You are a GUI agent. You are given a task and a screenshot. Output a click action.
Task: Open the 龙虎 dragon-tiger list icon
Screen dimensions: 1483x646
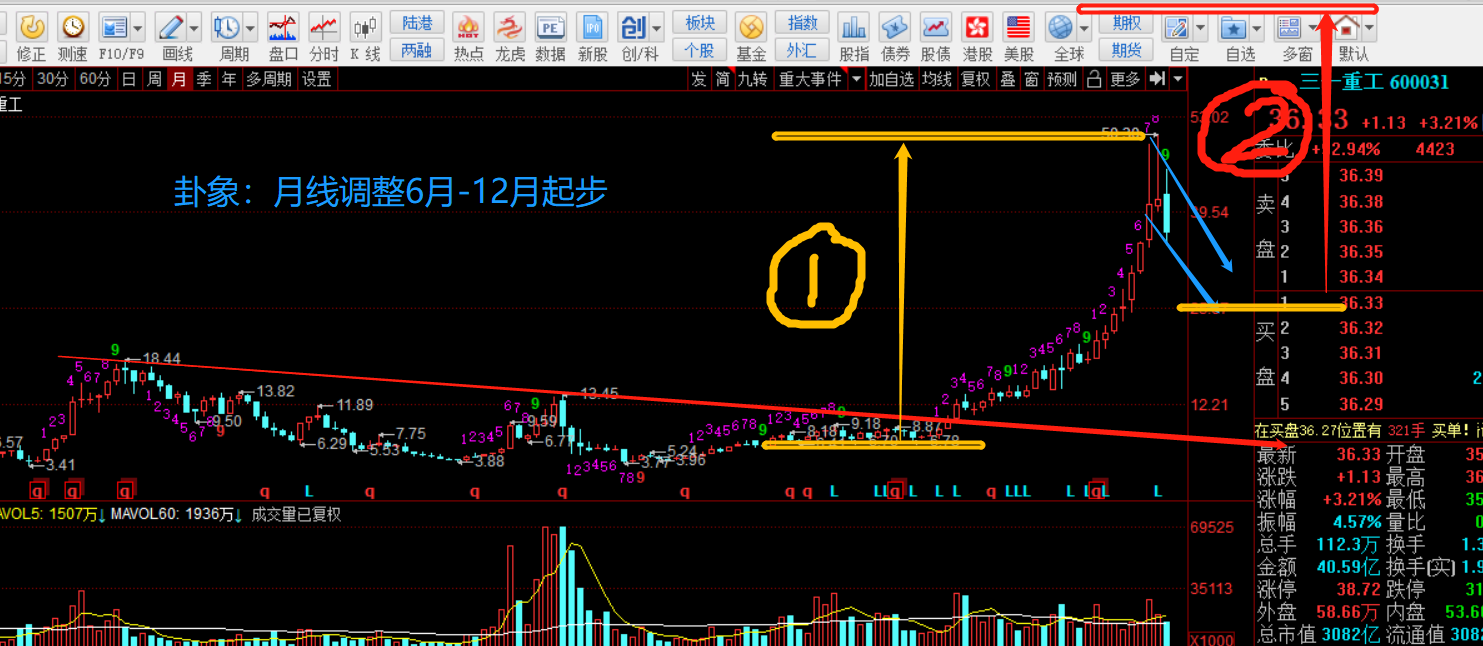[510, 27]
